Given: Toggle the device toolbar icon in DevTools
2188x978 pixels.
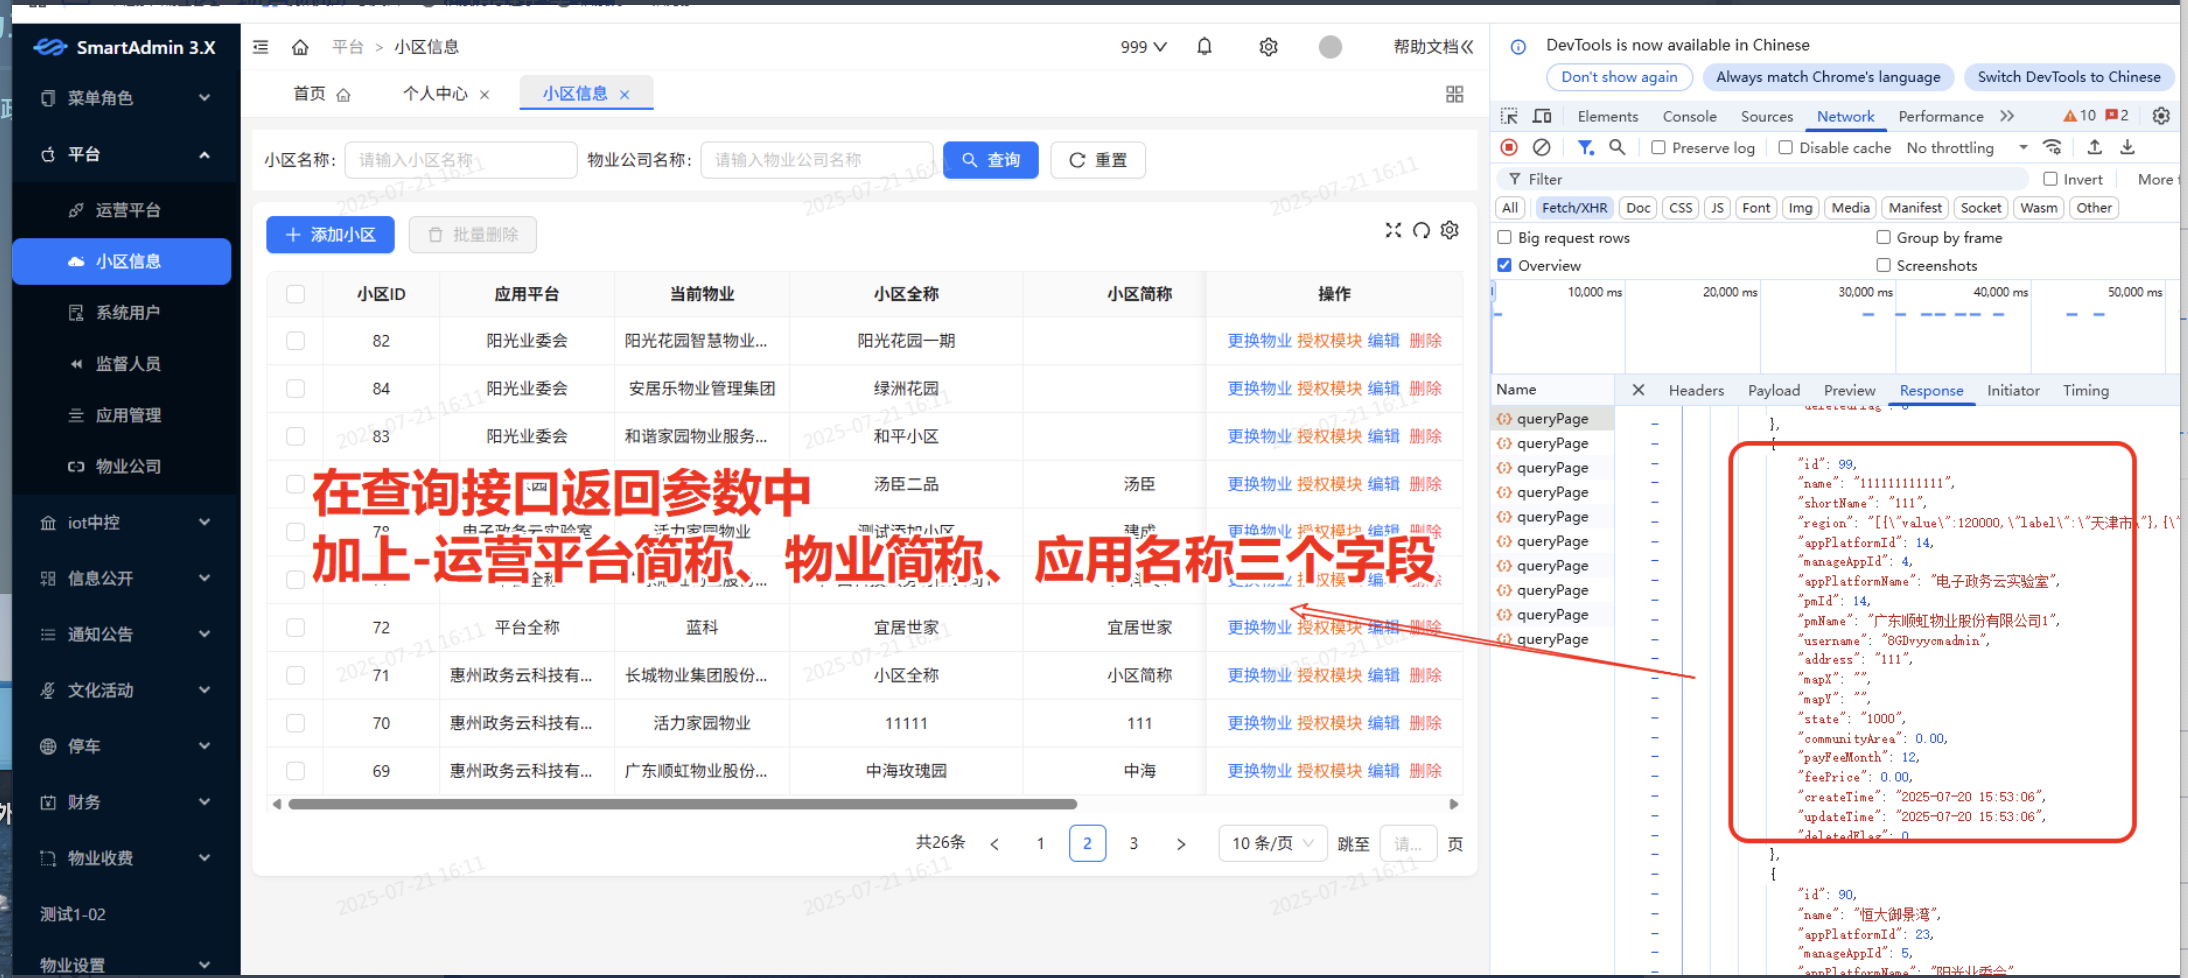Looking at the screenshot, I should (x=1541, y=115).
